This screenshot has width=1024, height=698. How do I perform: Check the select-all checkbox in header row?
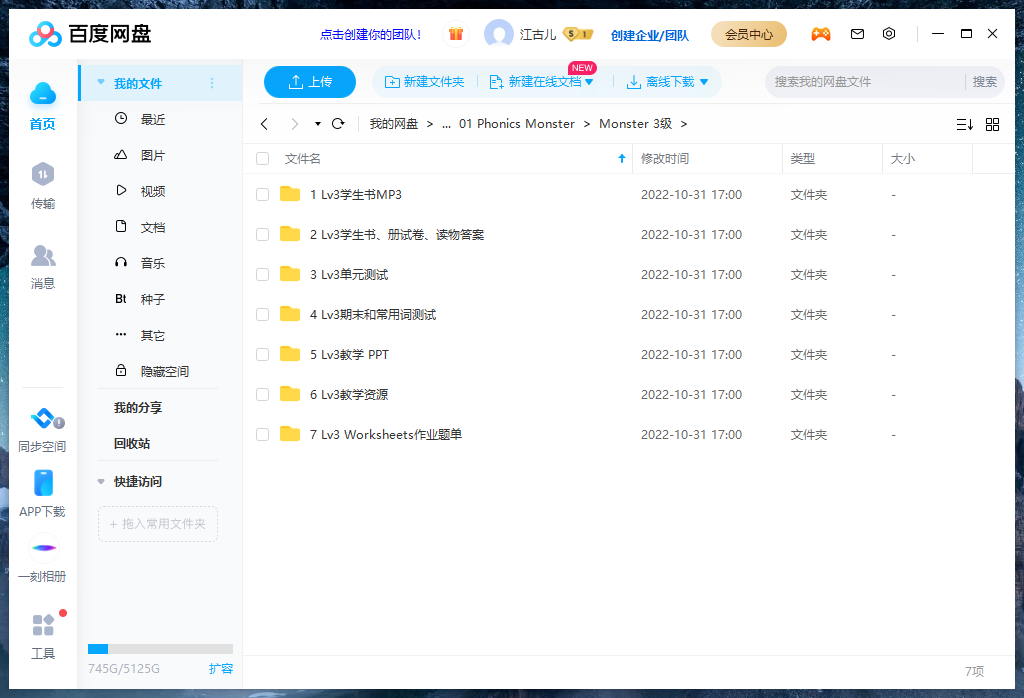point(261,158)
